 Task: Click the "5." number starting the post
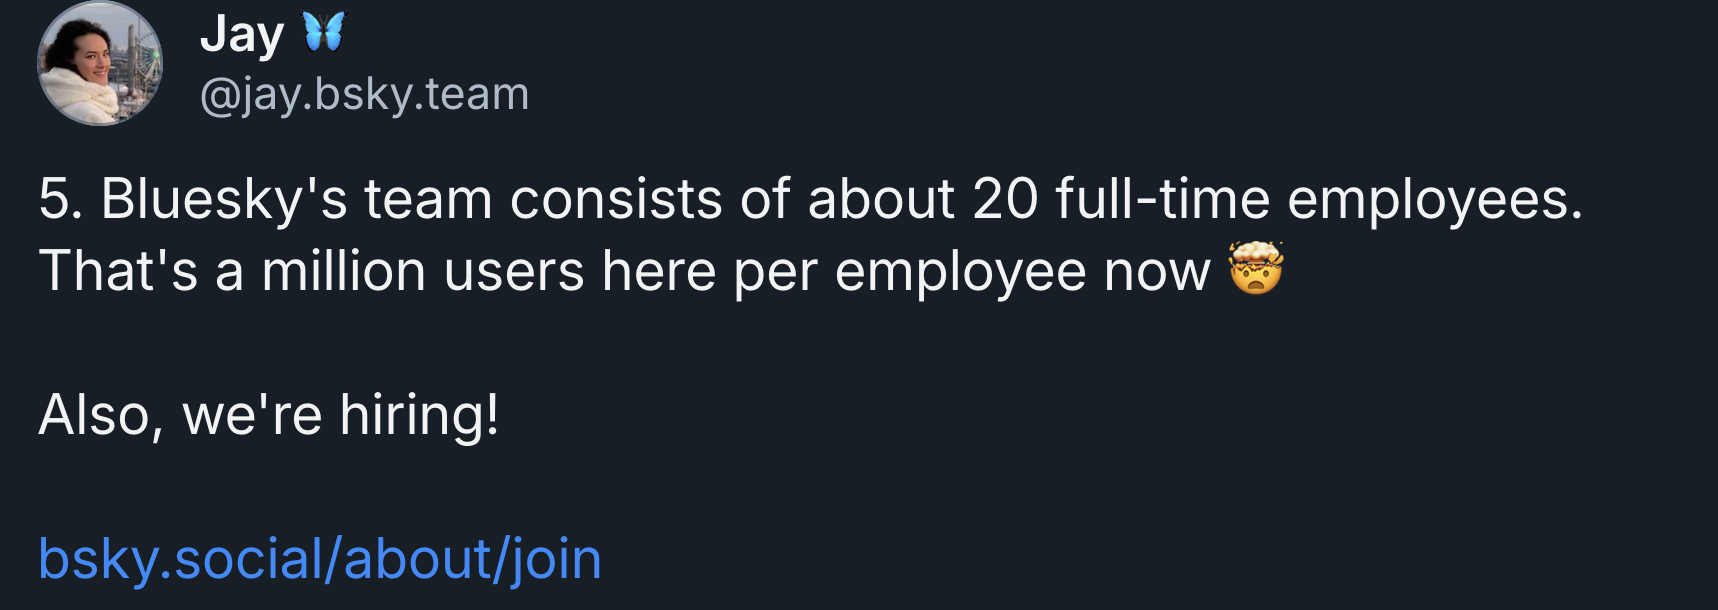(60, 198)
